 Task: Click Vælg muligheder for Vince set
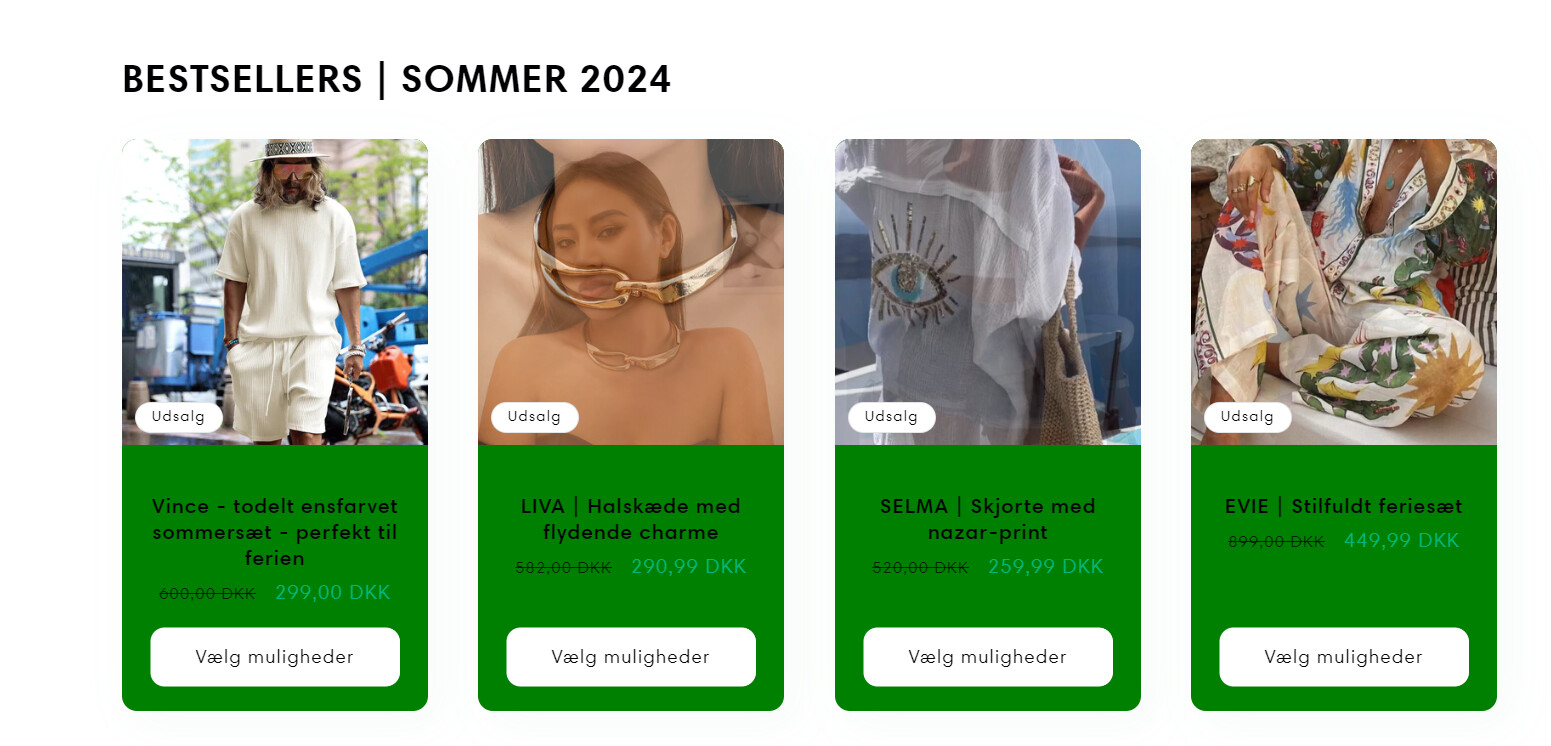click(x=275, y=657)
